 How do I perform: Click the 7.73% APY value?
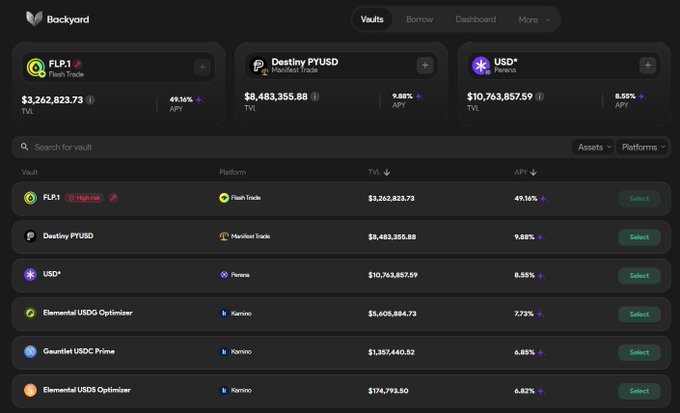[x=524, y=314]
